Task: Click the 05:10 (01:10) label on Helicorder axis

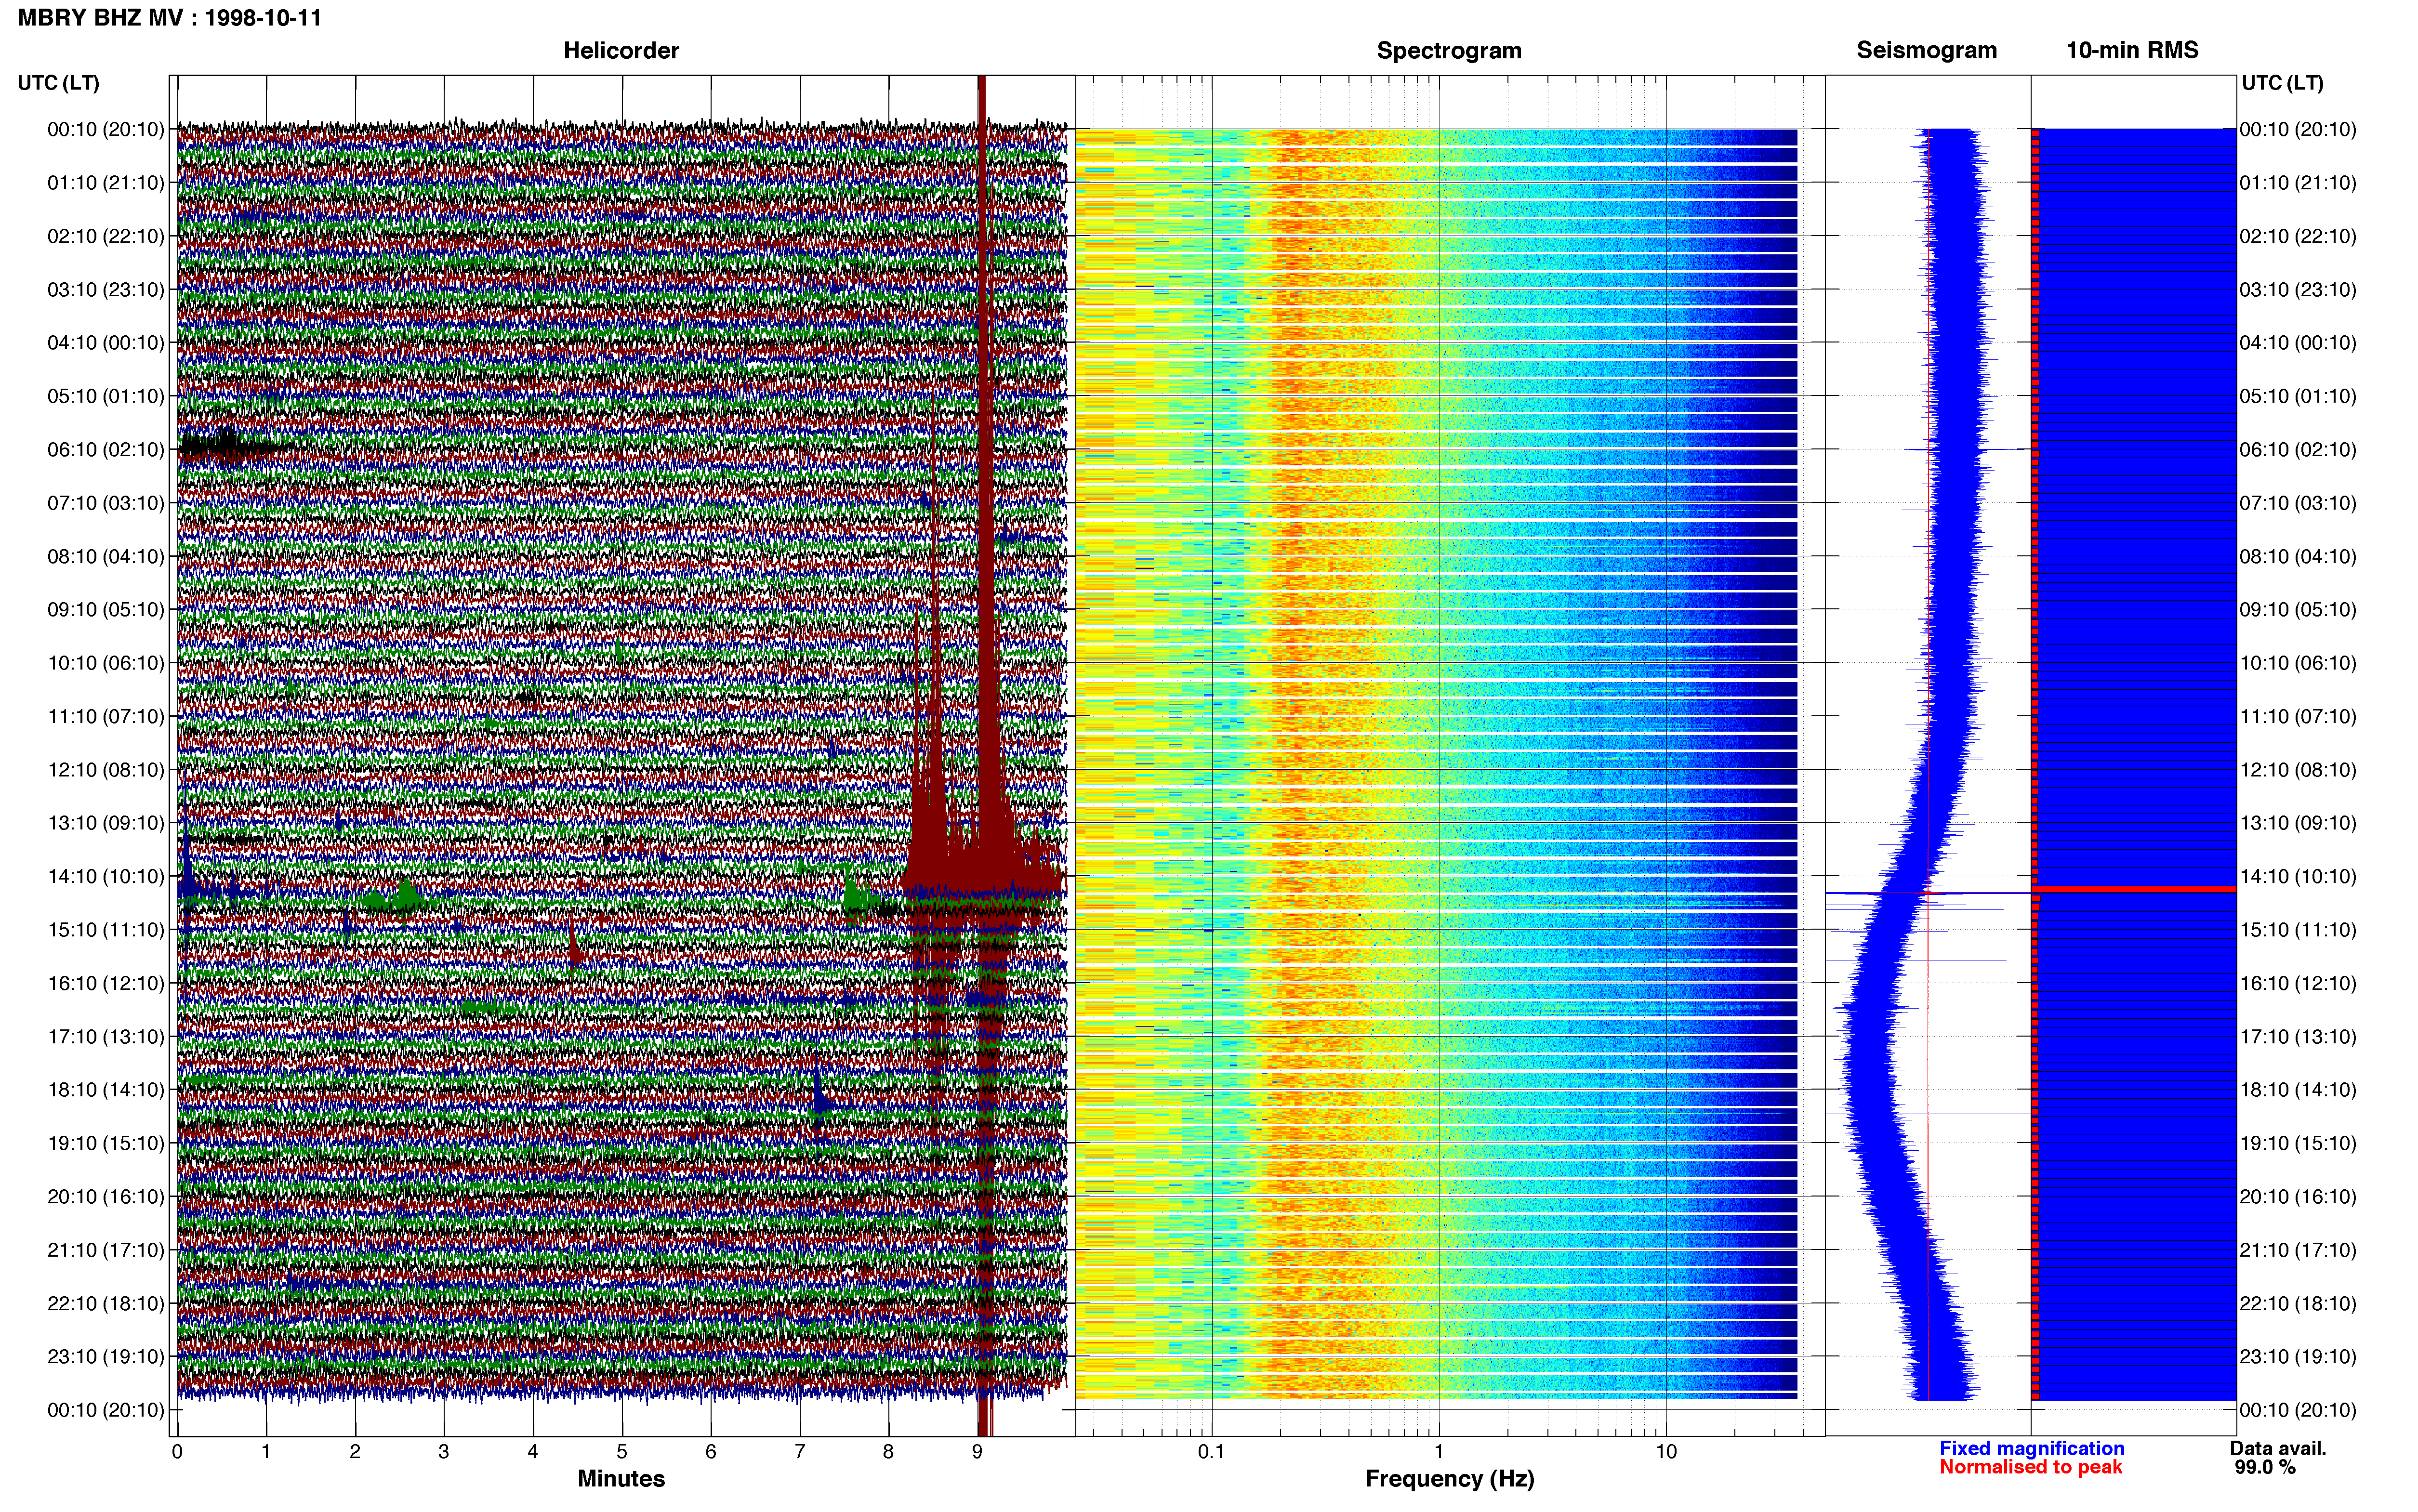Action: coord(105,396)
